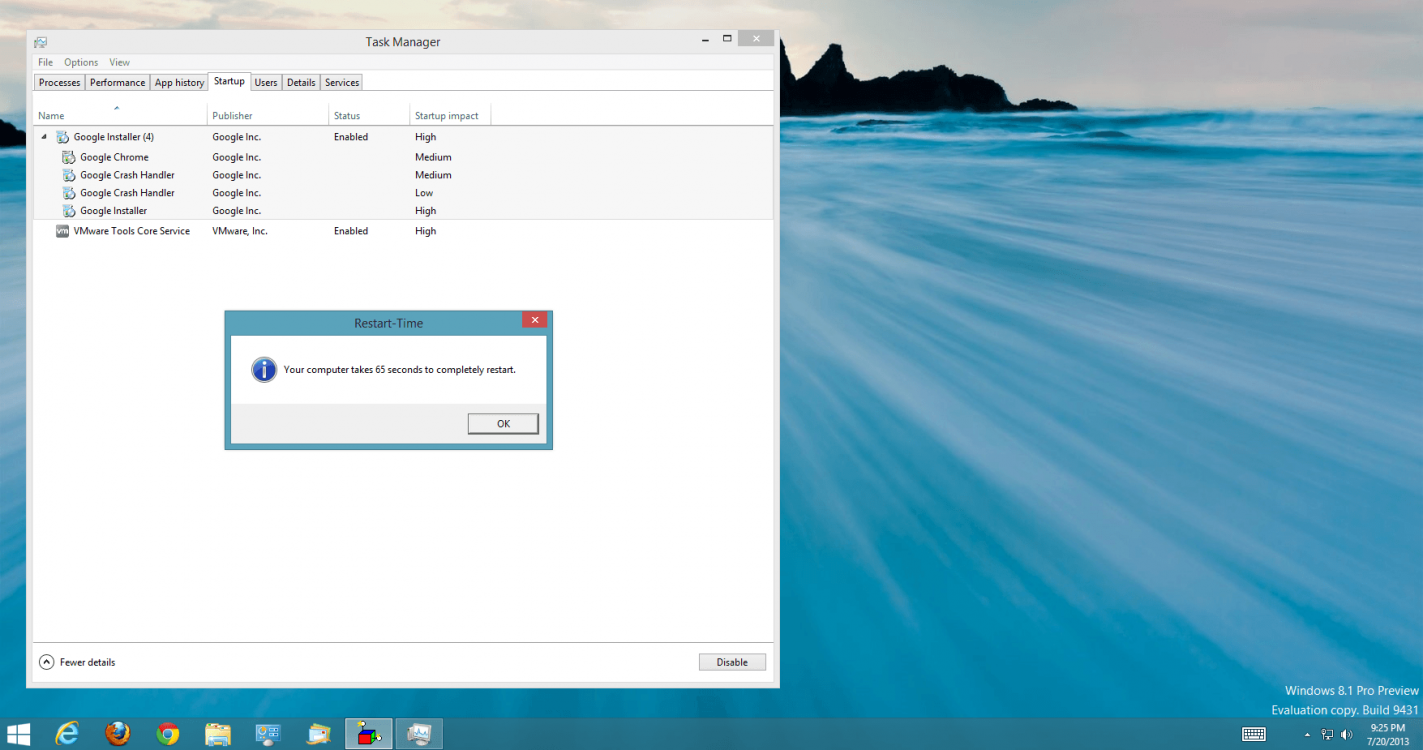Sort by the Status column header

coord(369,114)
